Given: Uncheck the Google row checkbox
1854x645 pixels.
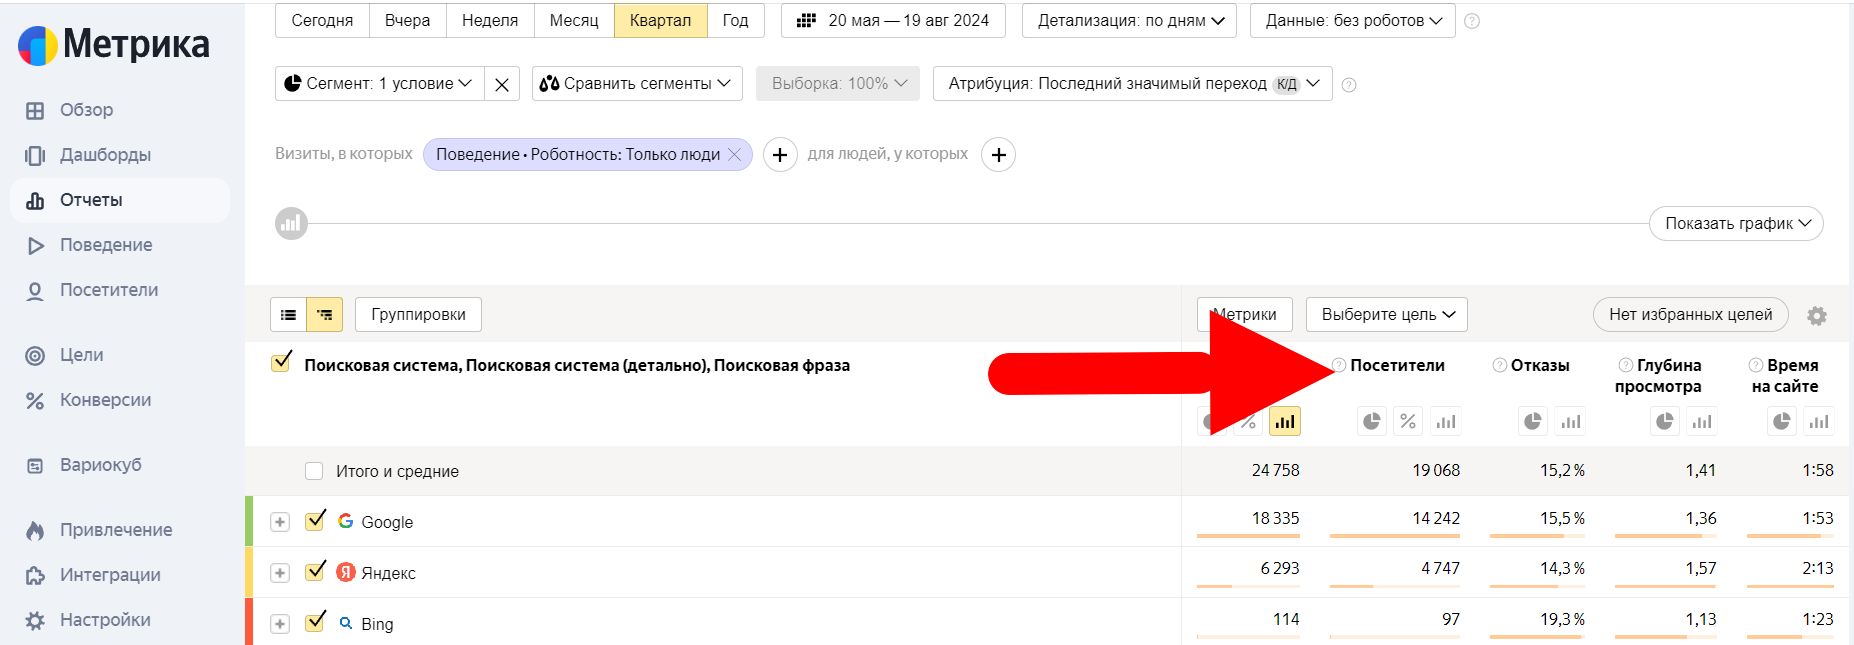Looking at the screenshot, I should (316, 520).
